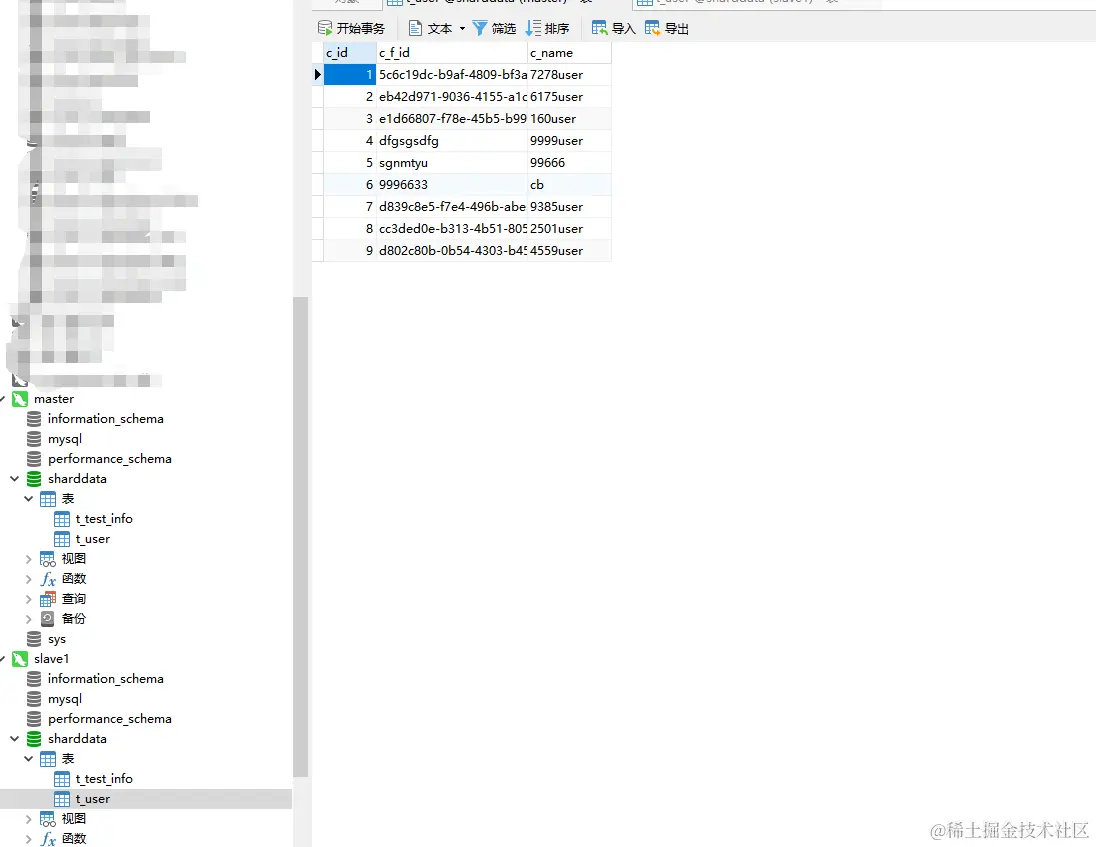Image resolution: width=1096 pixels, height=847 pixels.
Task: Click the c_id column header
Action: (350, 53)
